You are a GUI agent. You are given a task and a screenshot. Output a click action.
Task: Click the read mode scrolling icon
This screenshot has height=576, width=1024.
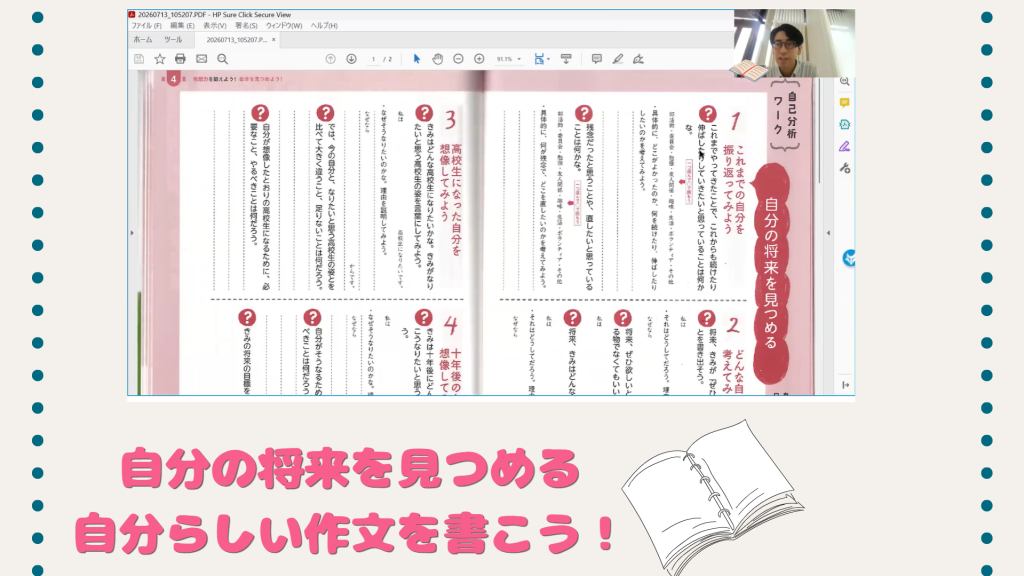pyautogui.click(x=566, y=59)
